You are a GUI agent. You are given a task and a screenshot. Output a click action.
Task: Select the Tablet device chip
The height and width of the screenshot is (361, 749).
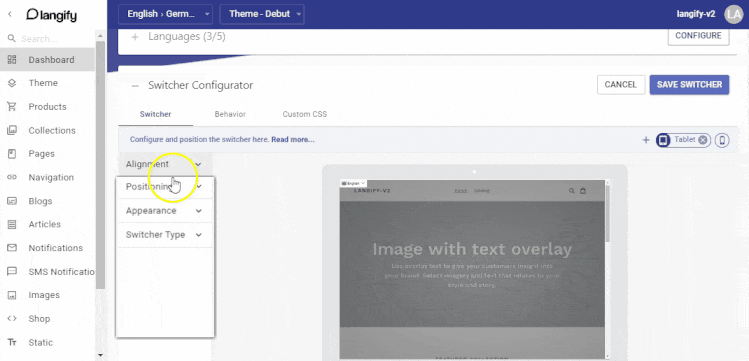684,140
